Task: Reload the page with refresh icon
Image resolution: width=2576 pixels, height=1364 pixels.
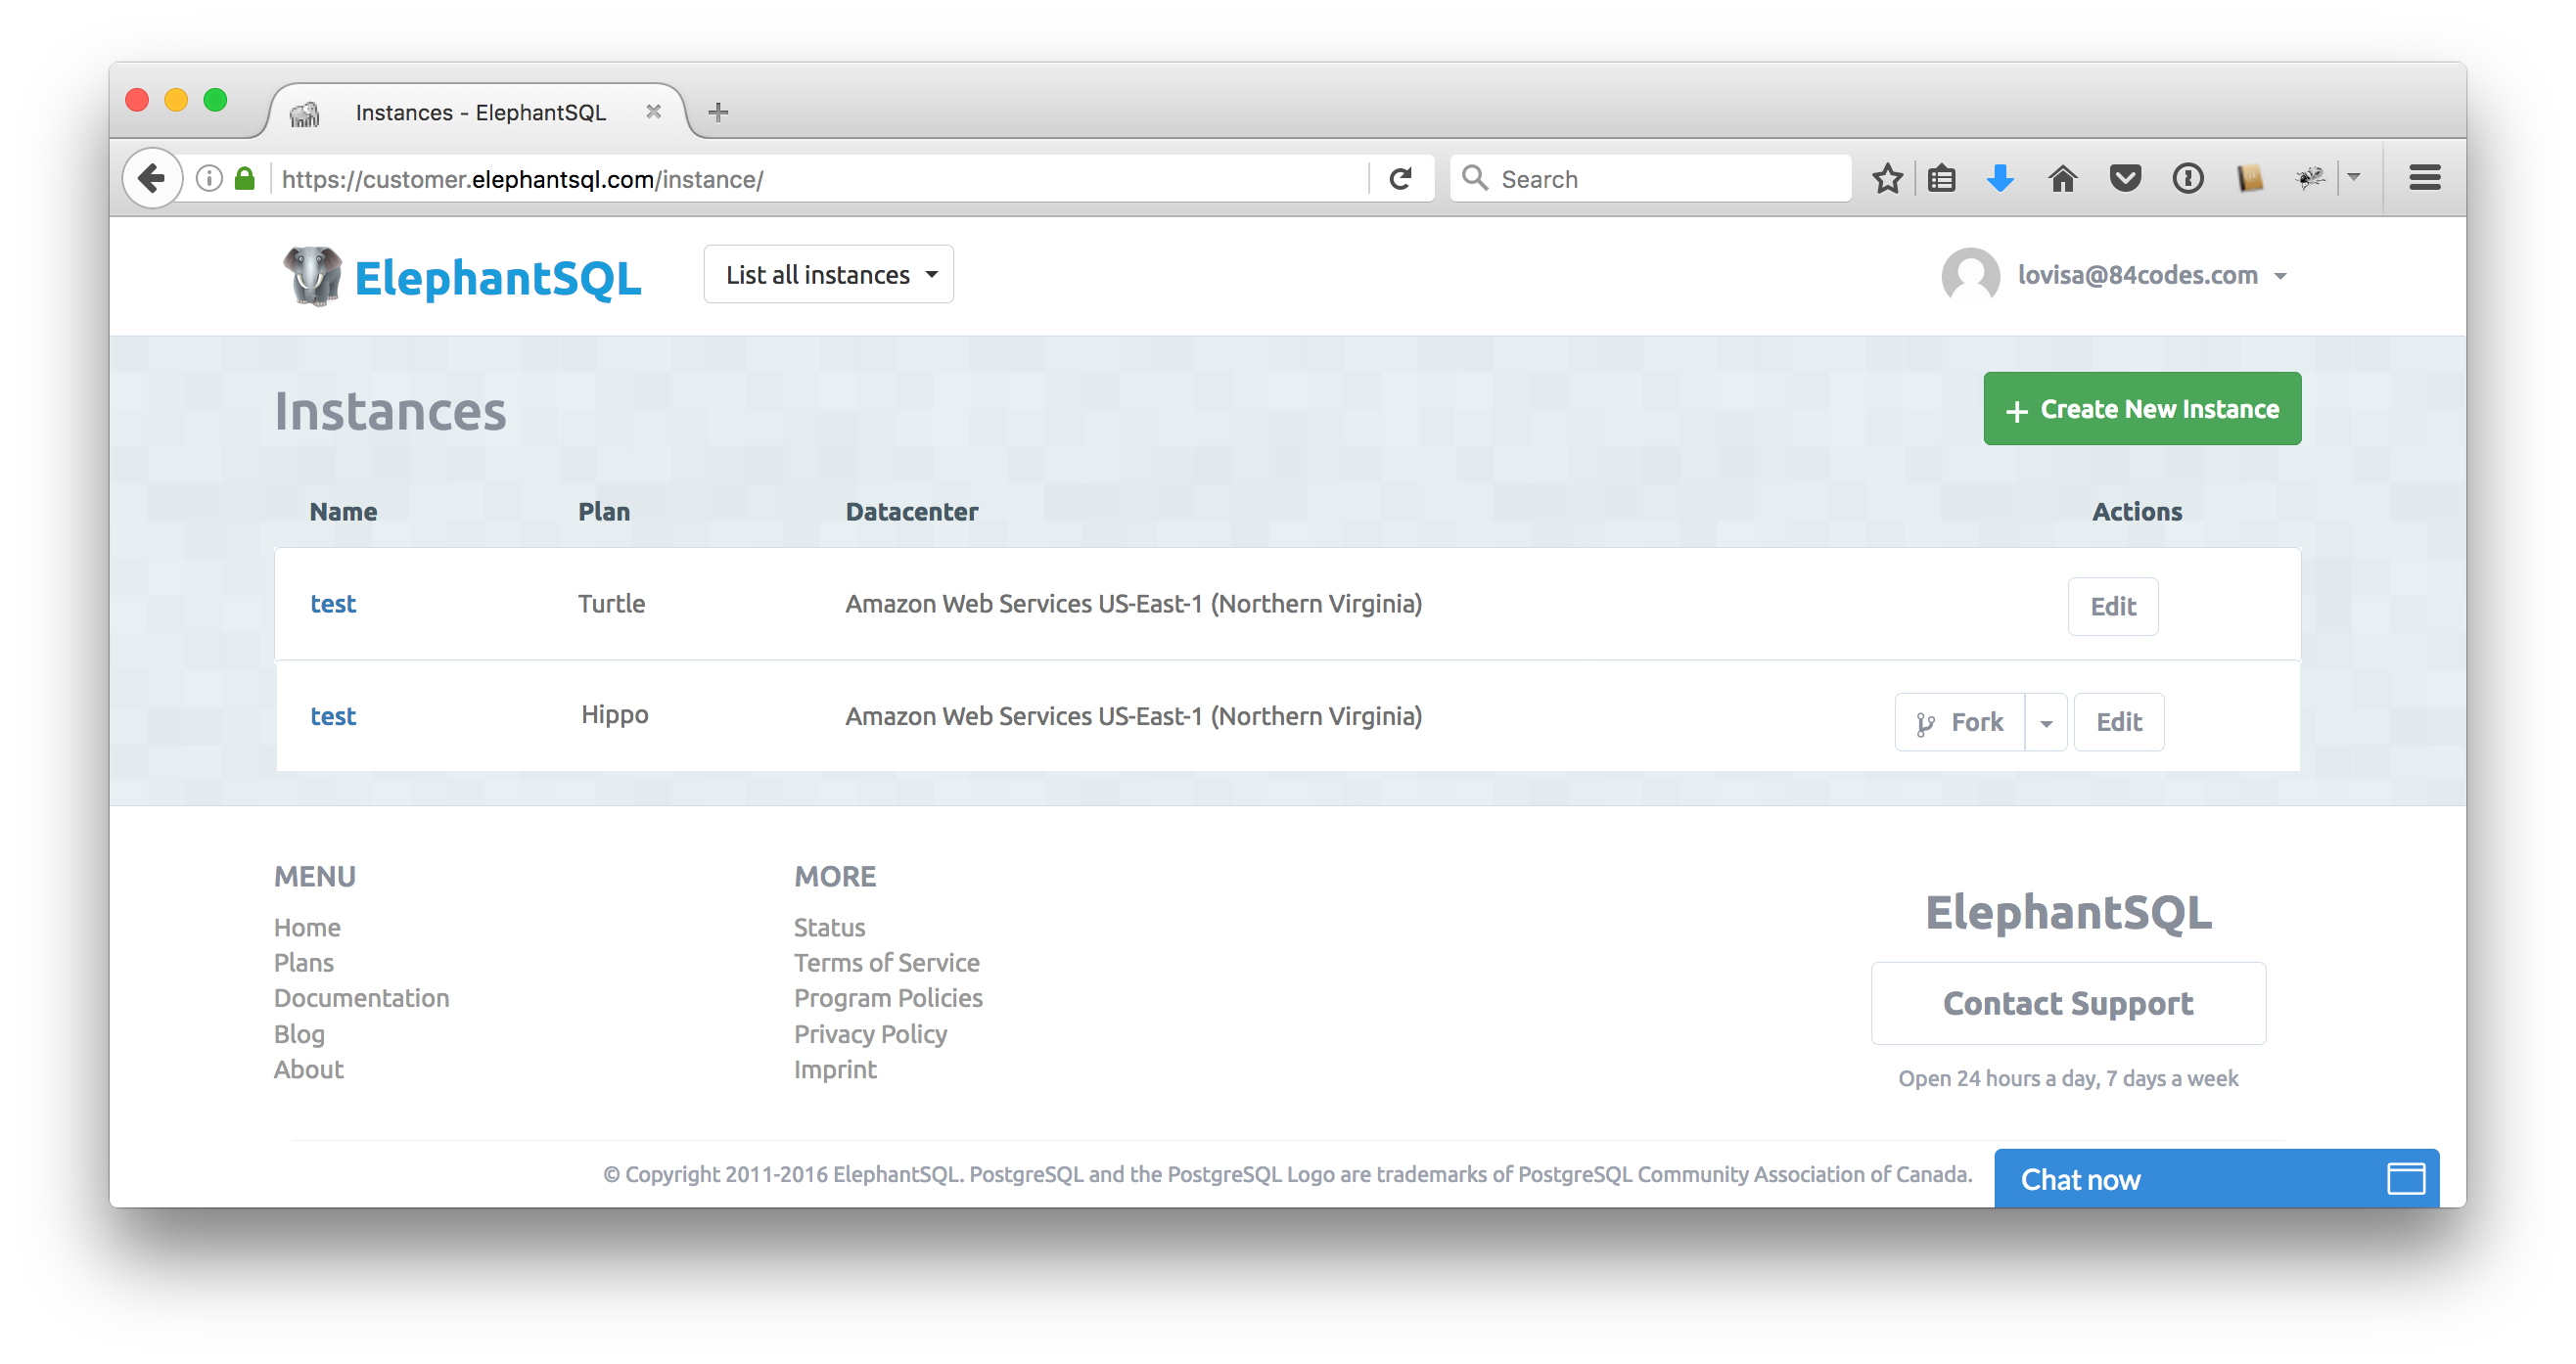Action: coord(1401,178)
